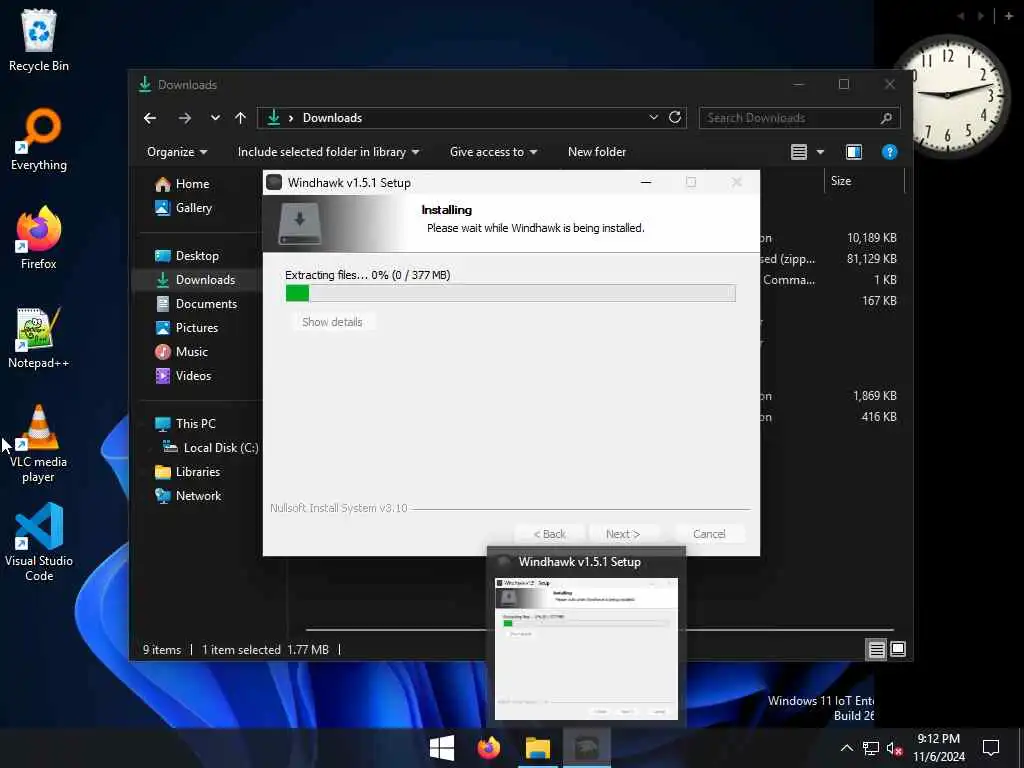
Task: Click Cancel in Windhawk Setup
Action: [709, 534]
